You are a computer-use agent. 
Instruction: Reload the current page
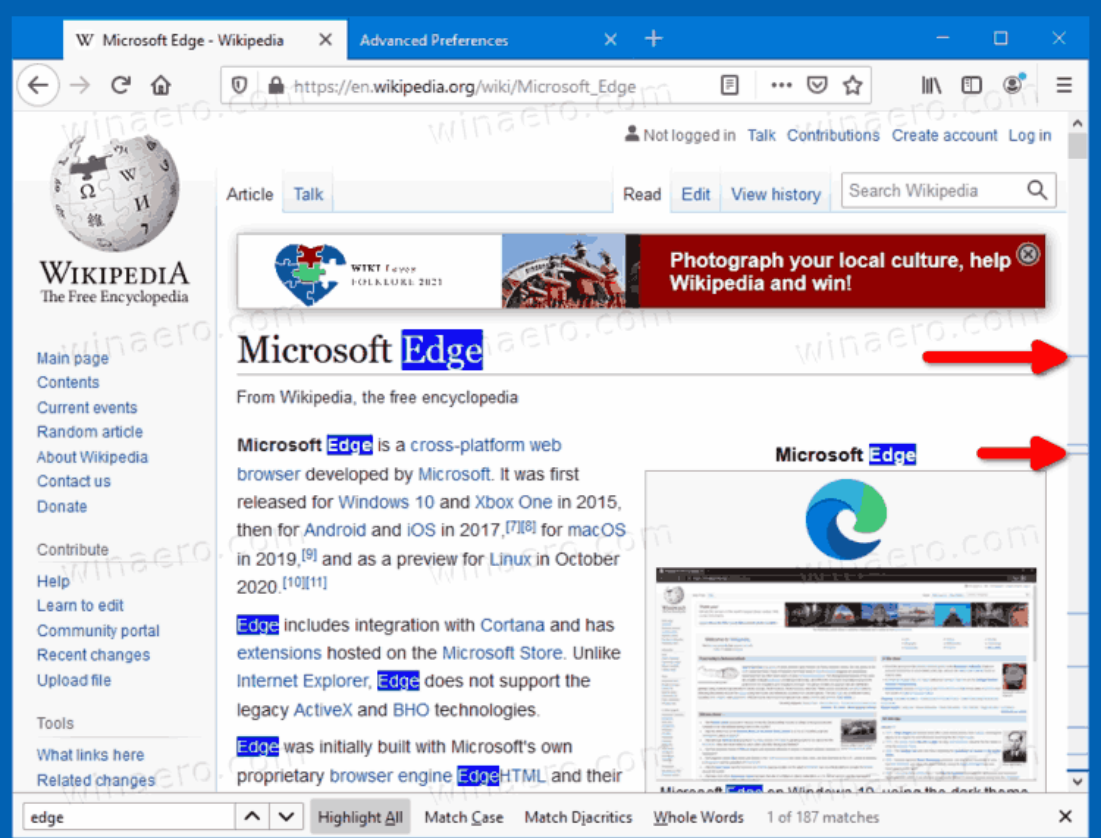tap(121, 86)
